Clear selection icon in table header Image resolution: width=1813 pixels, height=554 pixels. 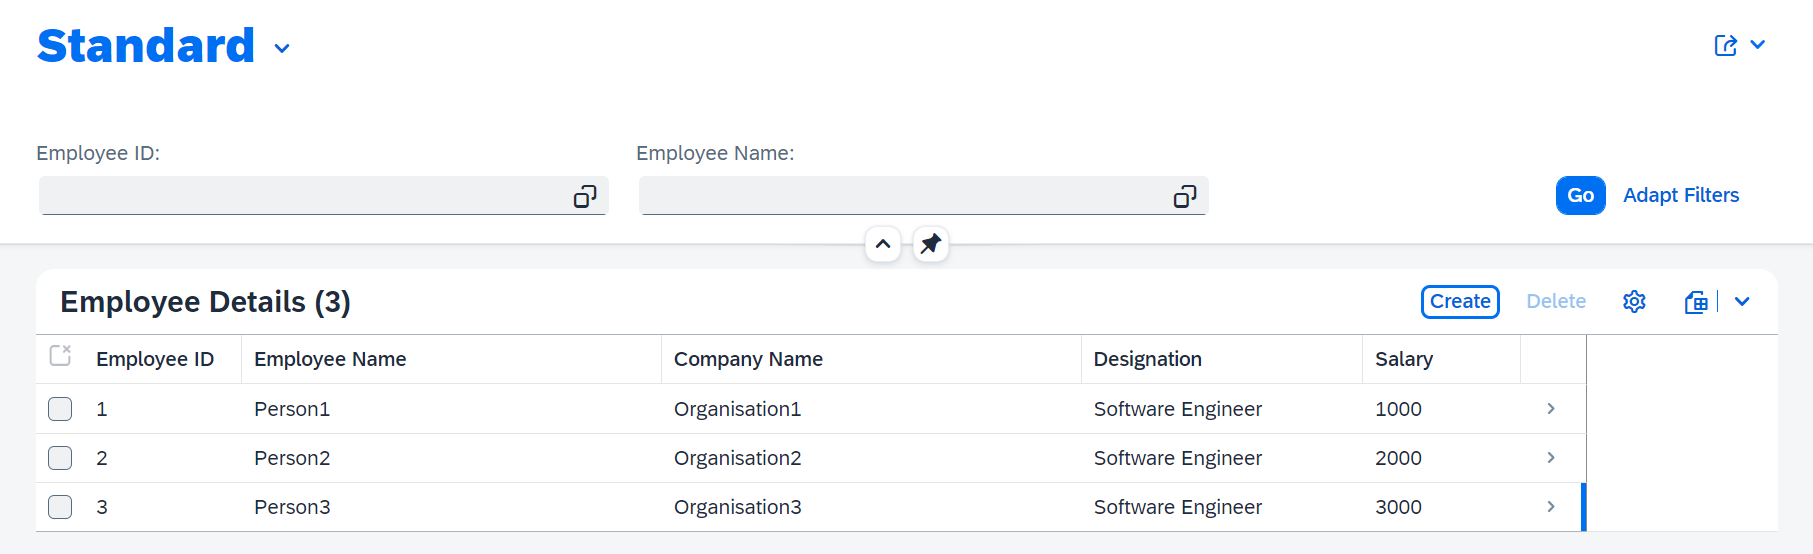[x=60, y=356]
